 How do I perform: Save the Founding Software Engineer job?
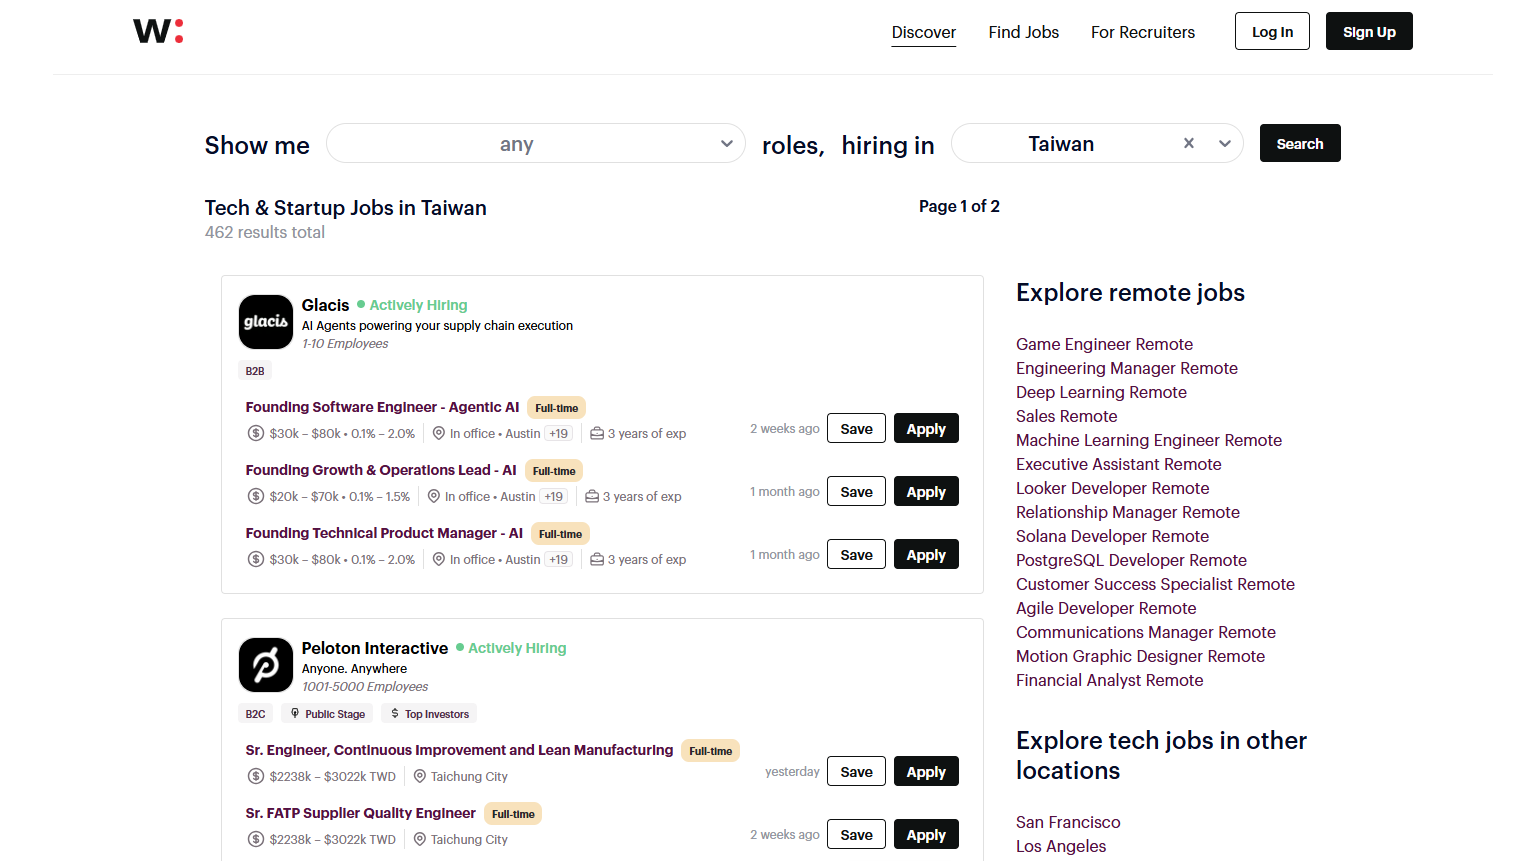(856, 429)
